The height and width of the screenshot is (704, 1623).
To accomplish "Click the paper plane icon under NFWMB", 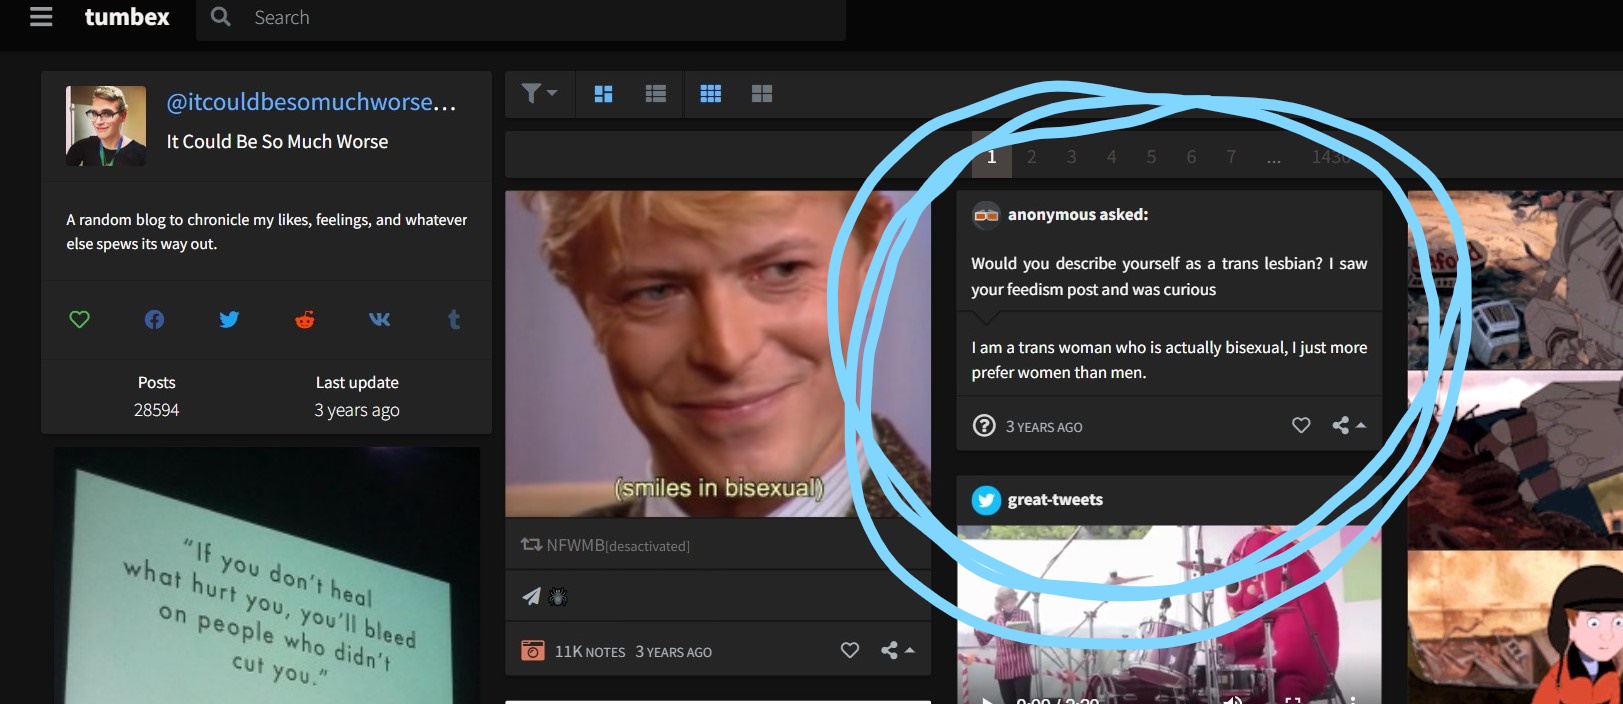I will pyautogui.click(x=531, y=597).
